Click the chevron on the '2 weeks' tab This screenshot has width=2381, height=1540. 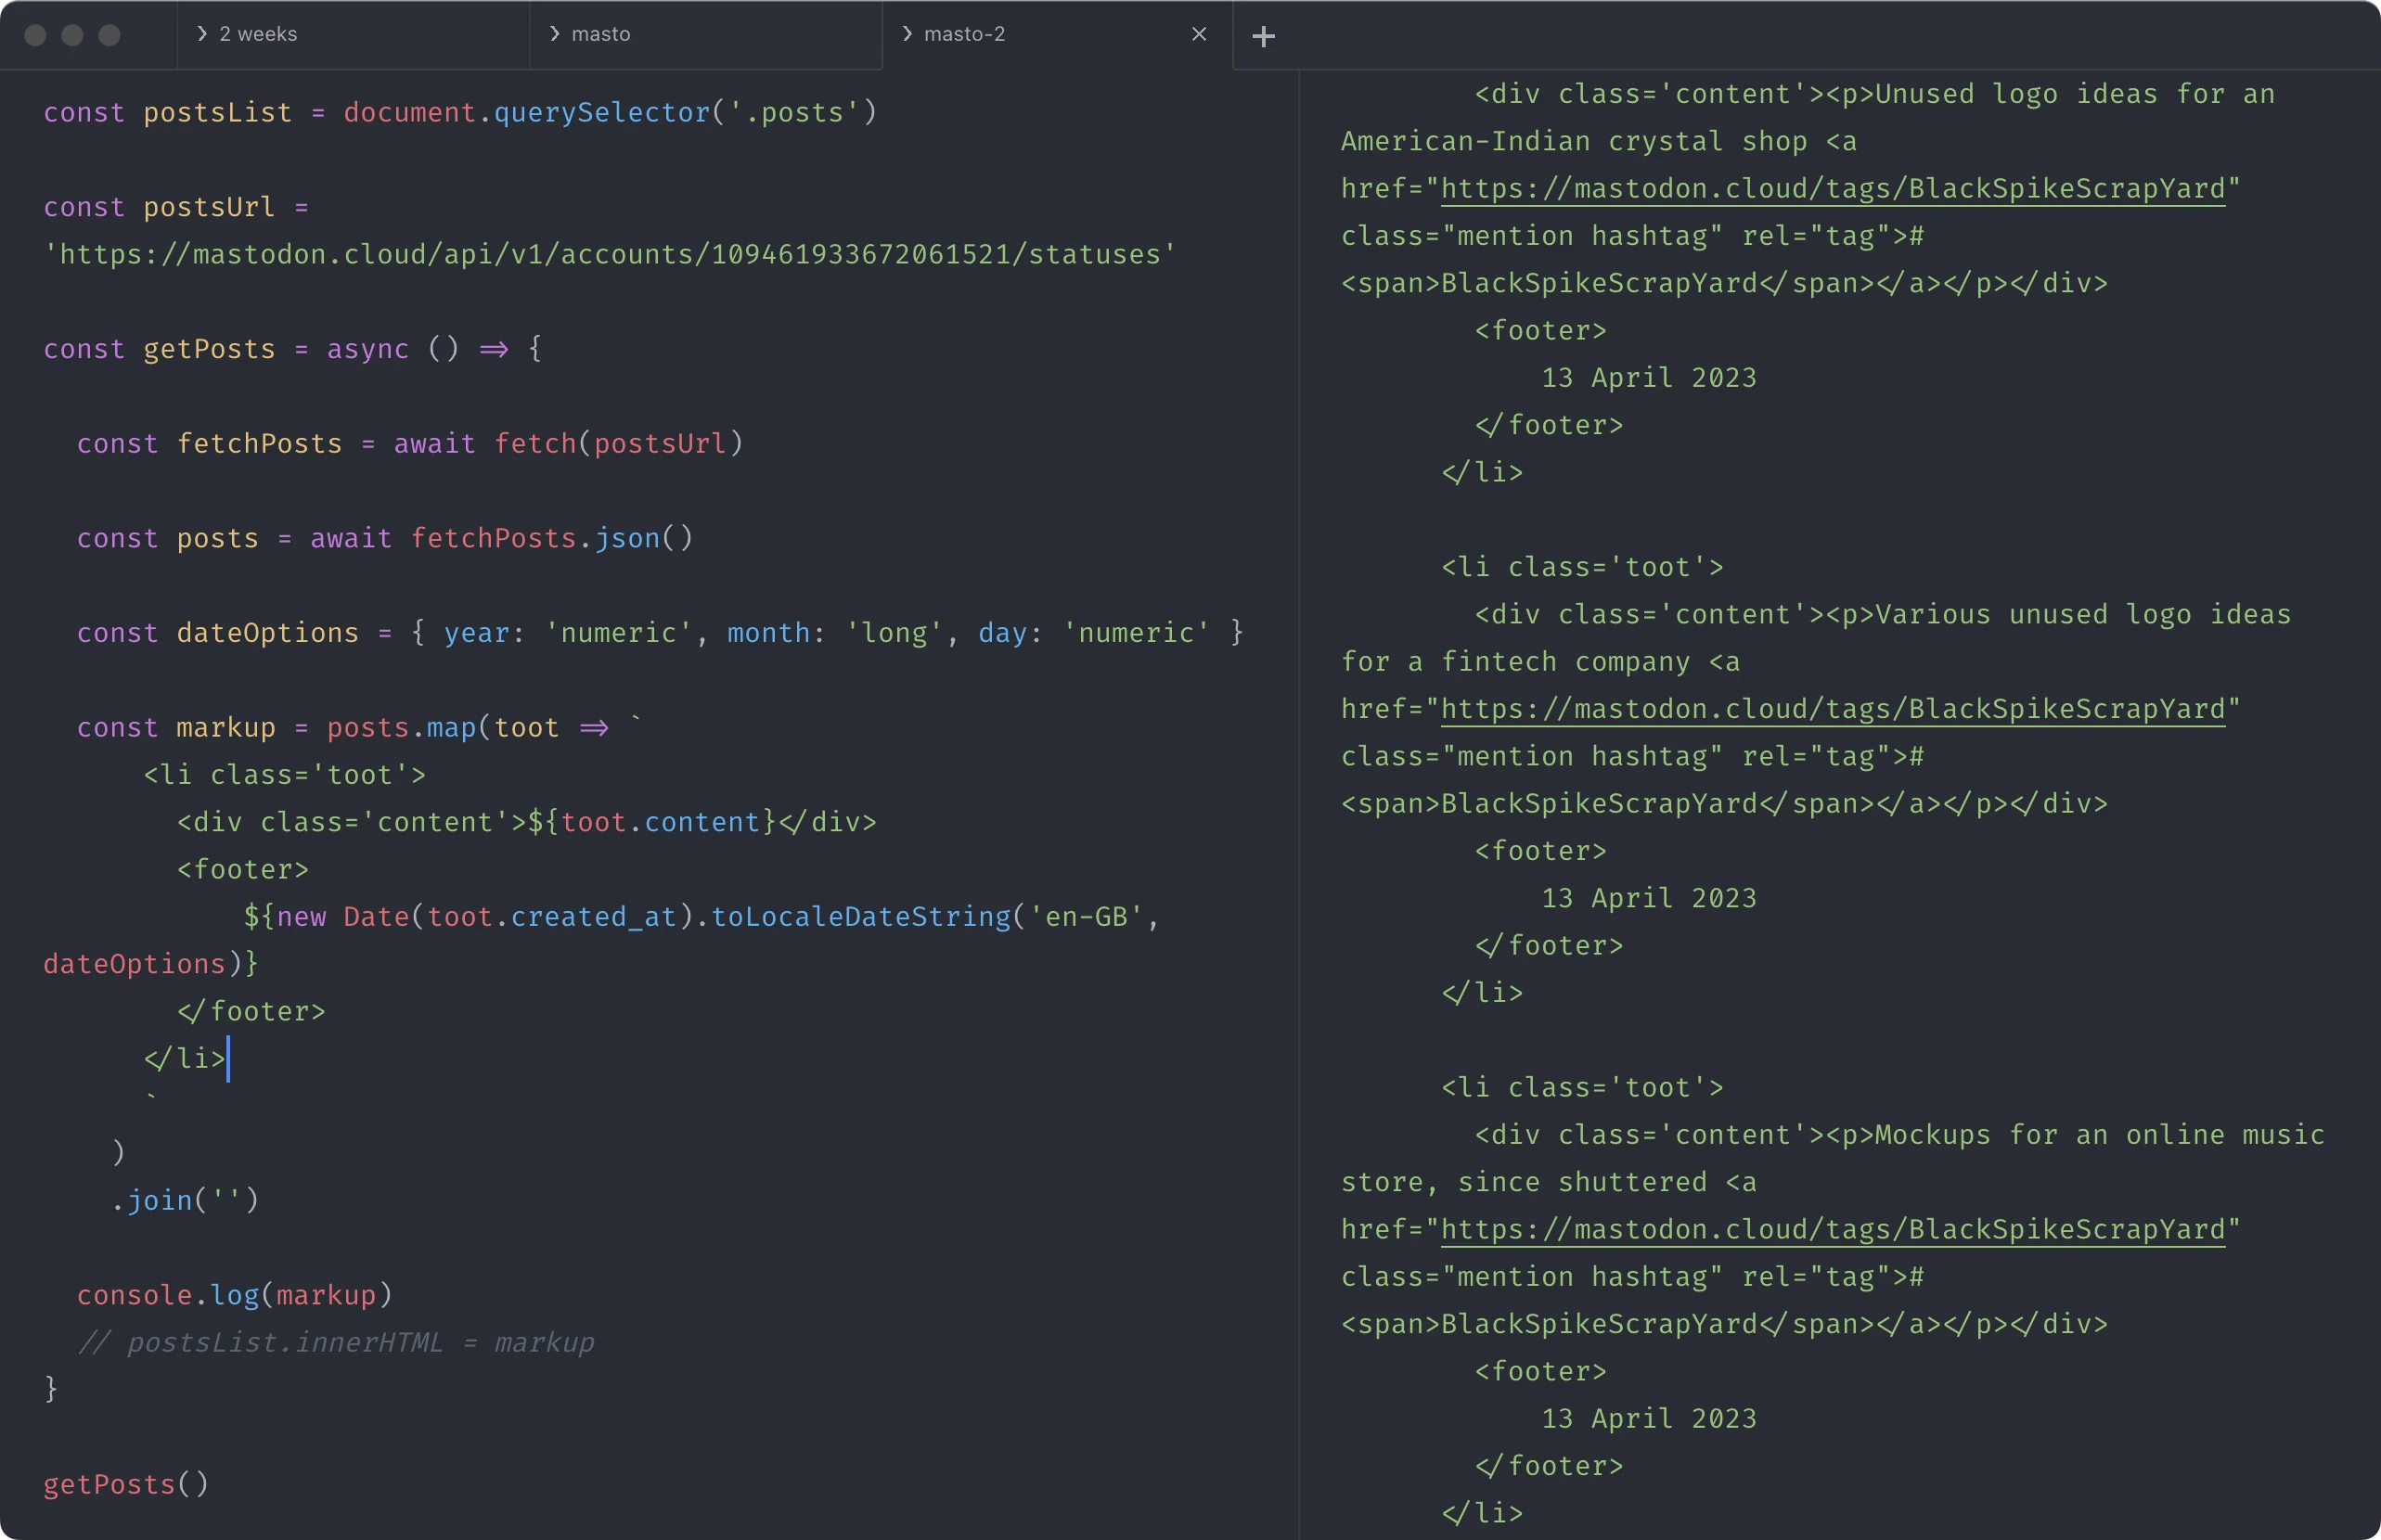pos(202,34)
